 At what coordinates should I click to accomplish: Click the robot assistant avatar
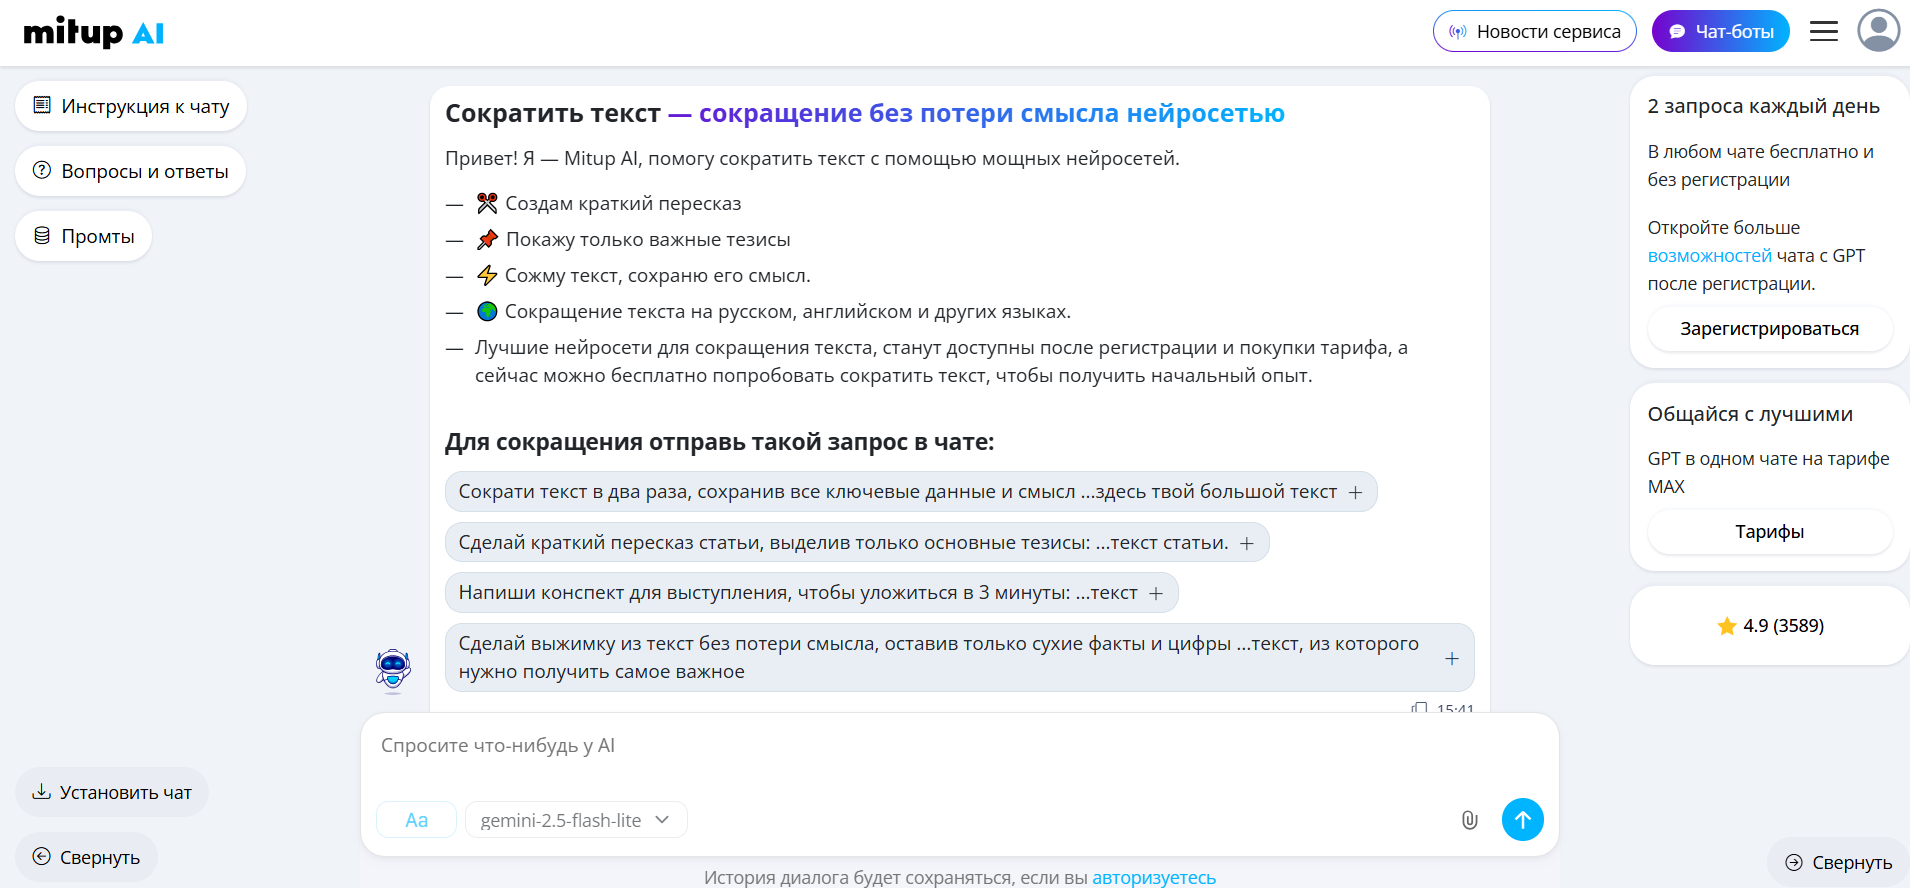[x=393, y=669]
